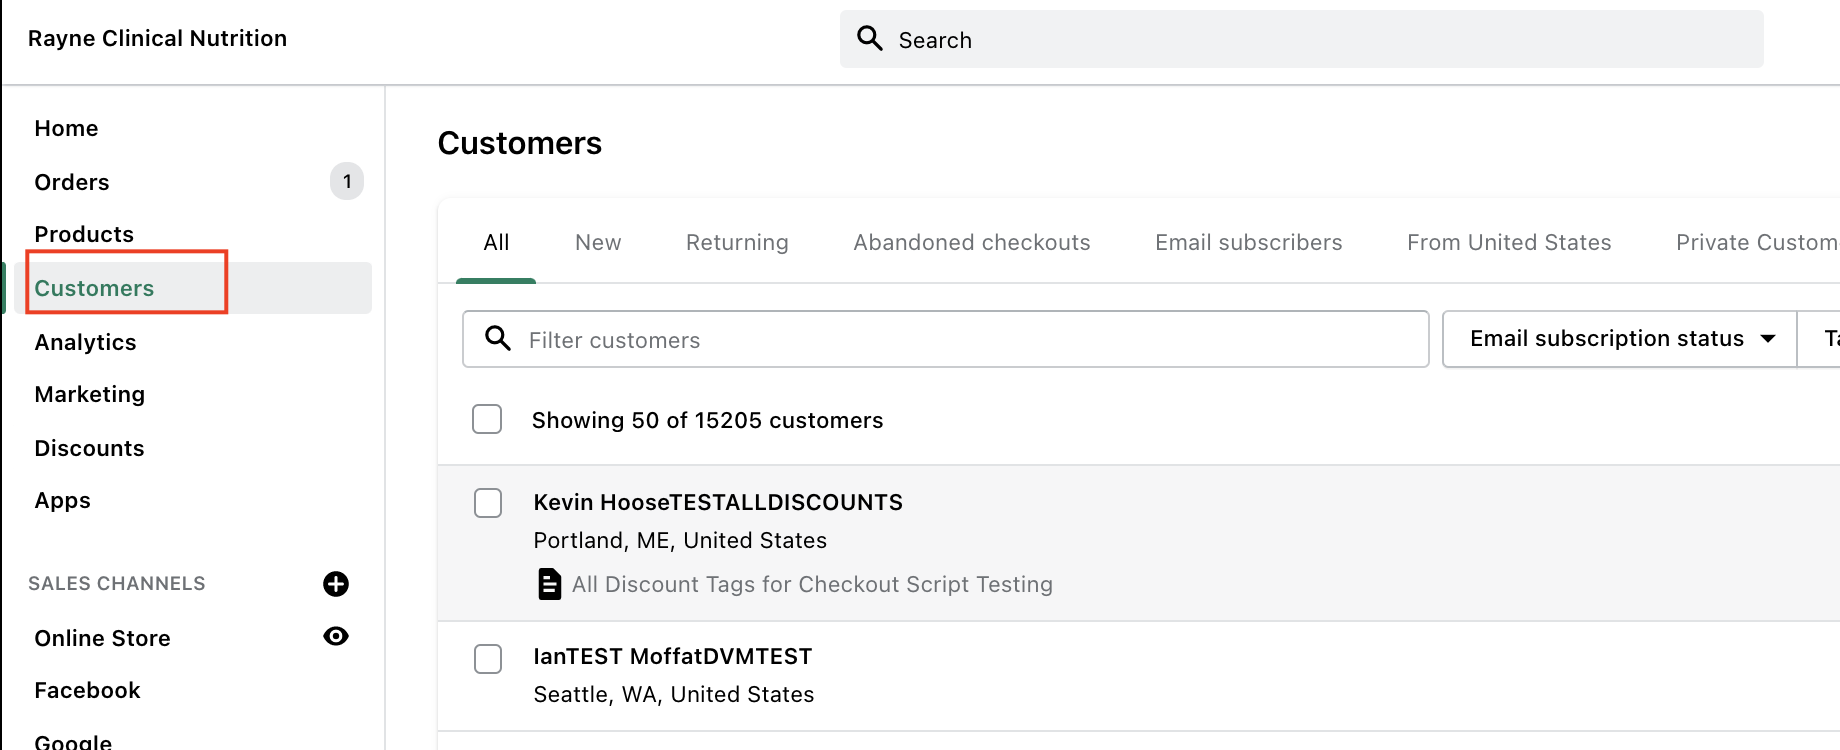Click the filter customers magnifier icon

click(498, 339)
